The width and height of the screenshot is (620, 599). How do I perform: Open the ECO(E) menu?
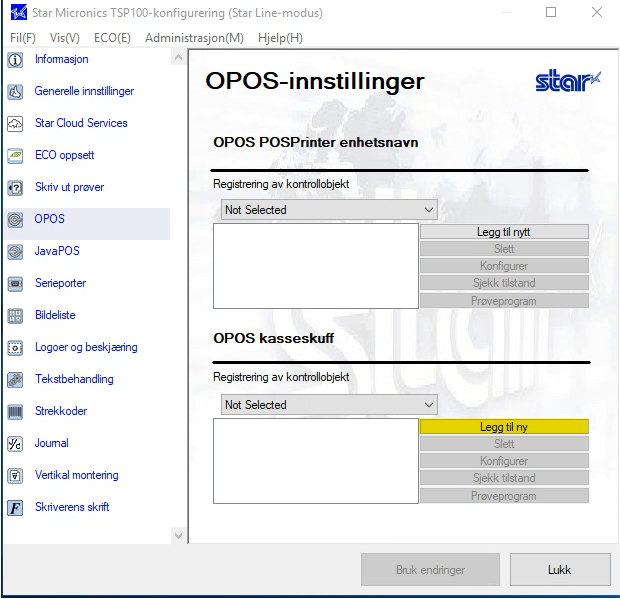coord(112,38)
